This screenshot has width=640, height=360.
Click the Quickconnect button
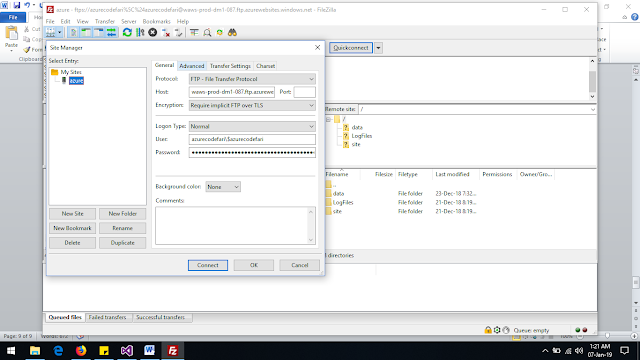(x=351, y=48)
